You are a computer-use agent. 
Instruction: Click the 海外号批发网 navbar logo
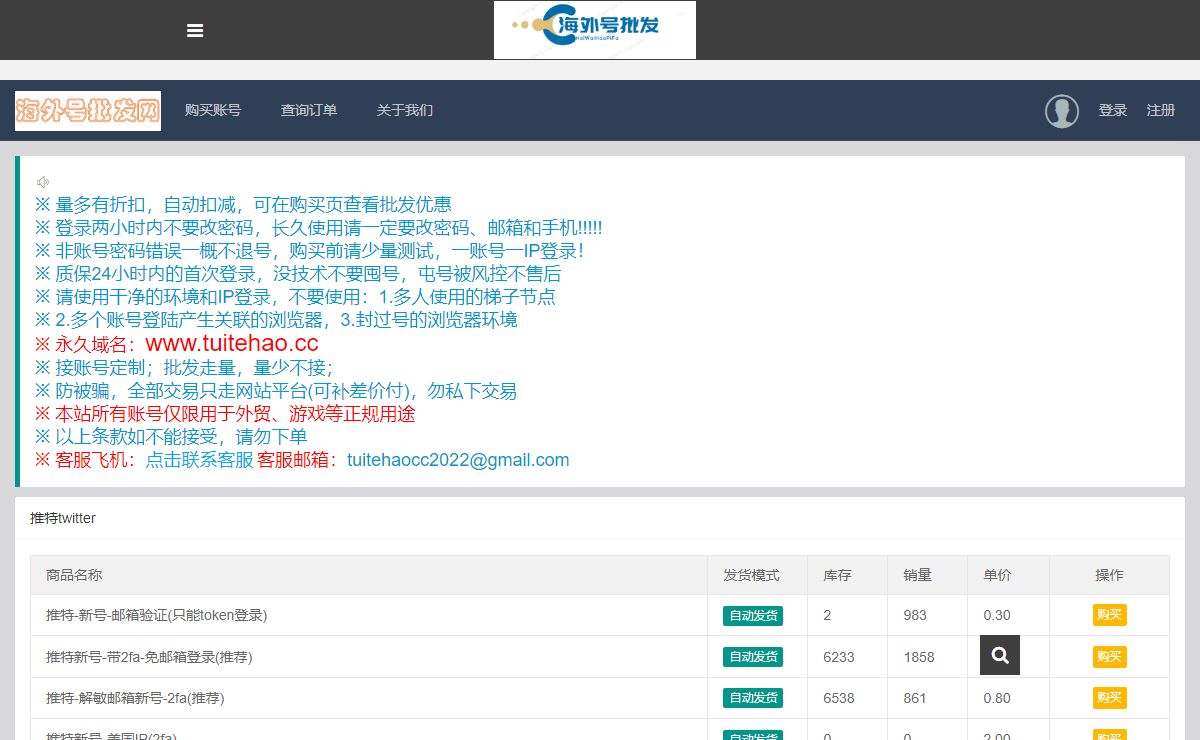click(x=88, y=111)
